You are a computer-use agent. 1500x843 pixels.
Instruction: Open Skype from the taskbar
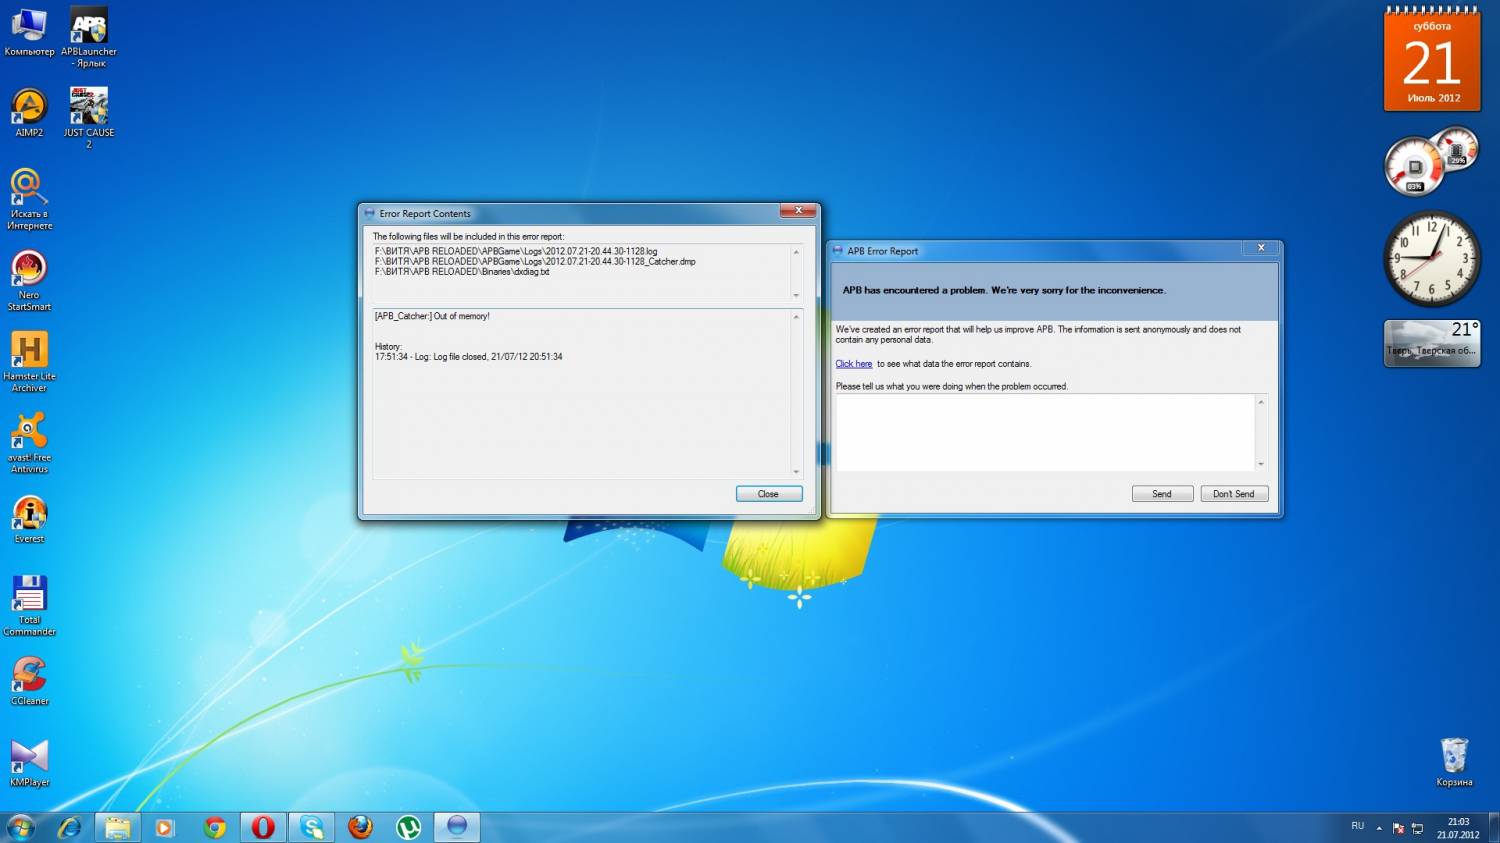coord(312,827)
